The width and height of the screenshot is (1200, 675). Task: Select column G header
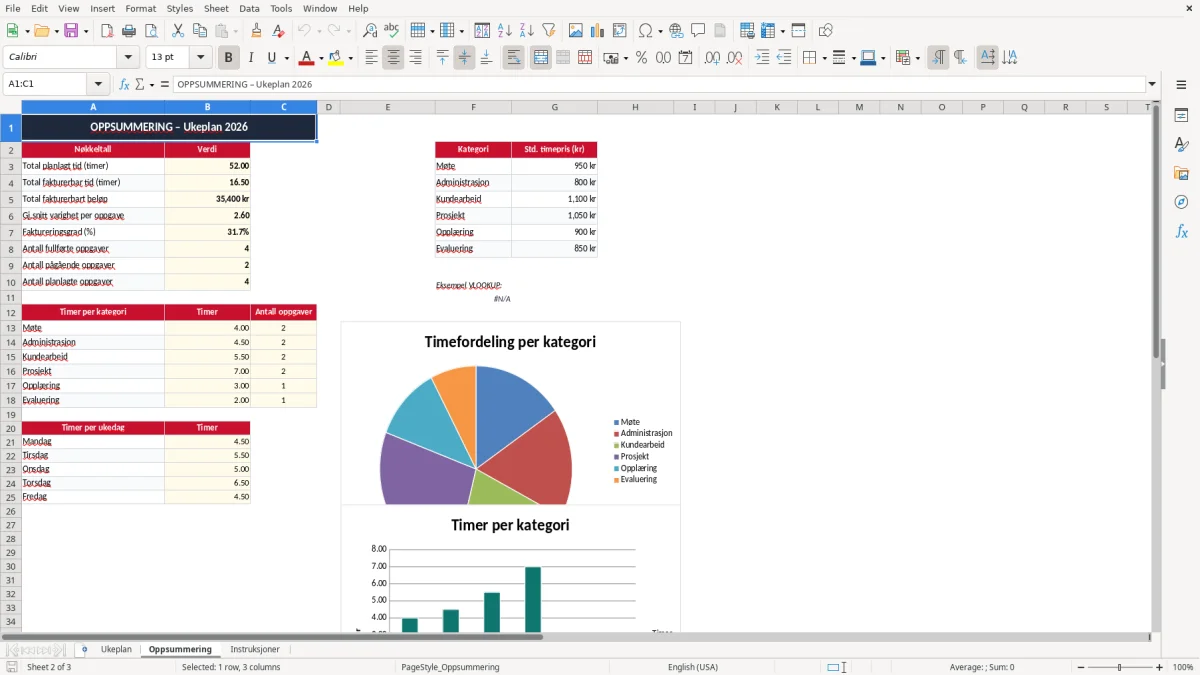(554, 107)
